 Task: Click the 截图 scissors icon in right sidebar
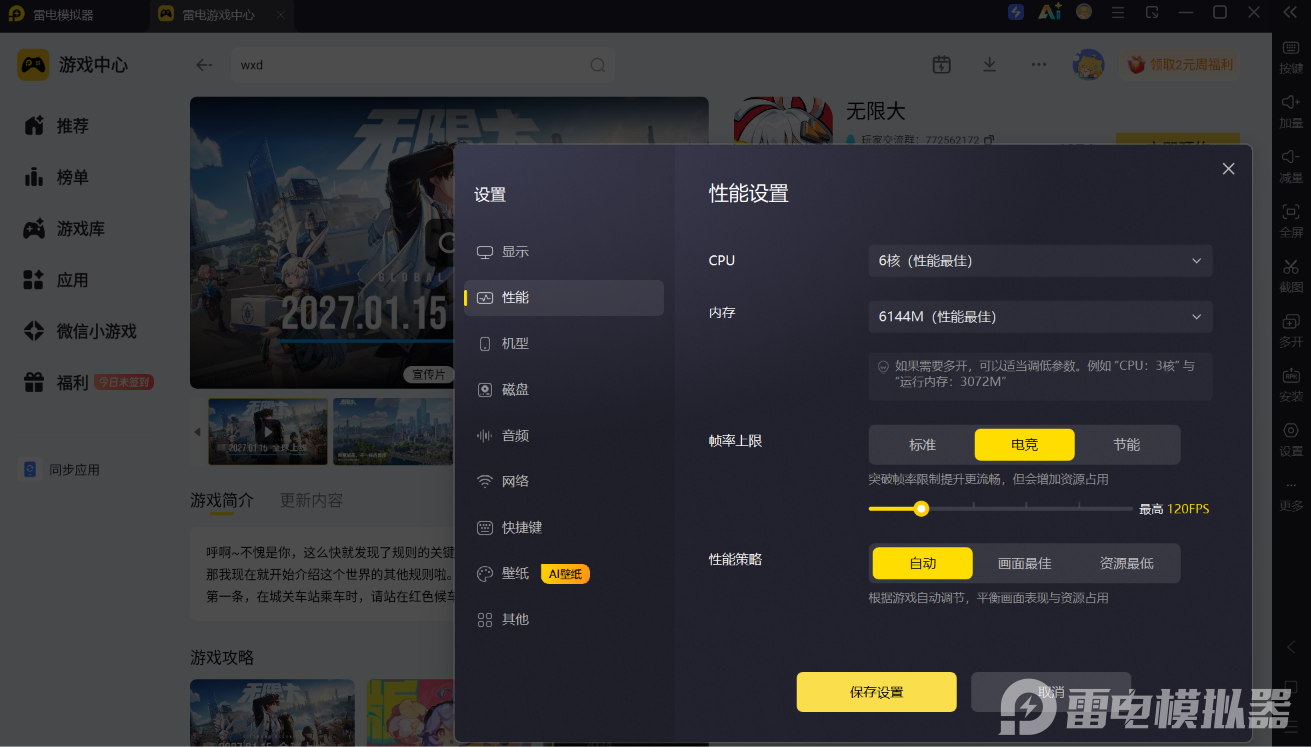1291,267
